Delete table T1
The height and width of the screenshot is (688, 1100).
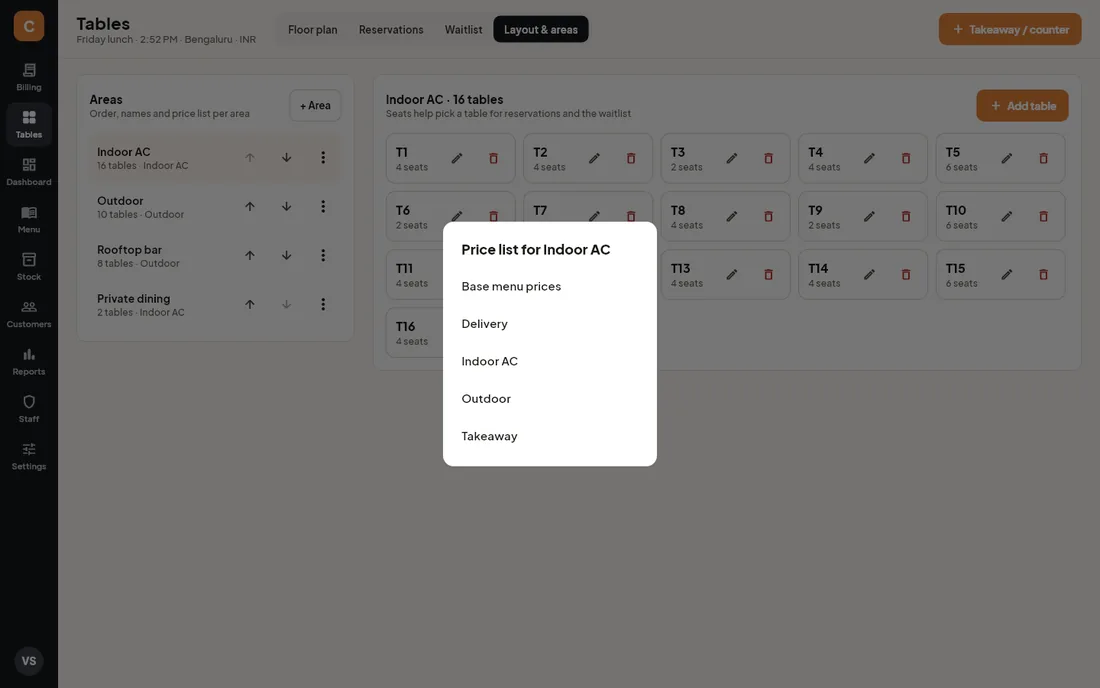click(493, 158)
